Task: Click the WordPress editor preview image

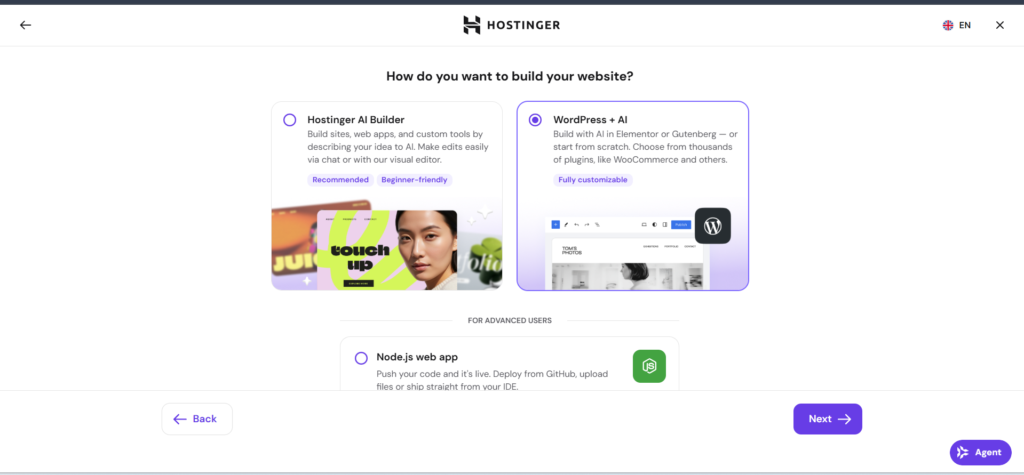Action: [627, 254]
